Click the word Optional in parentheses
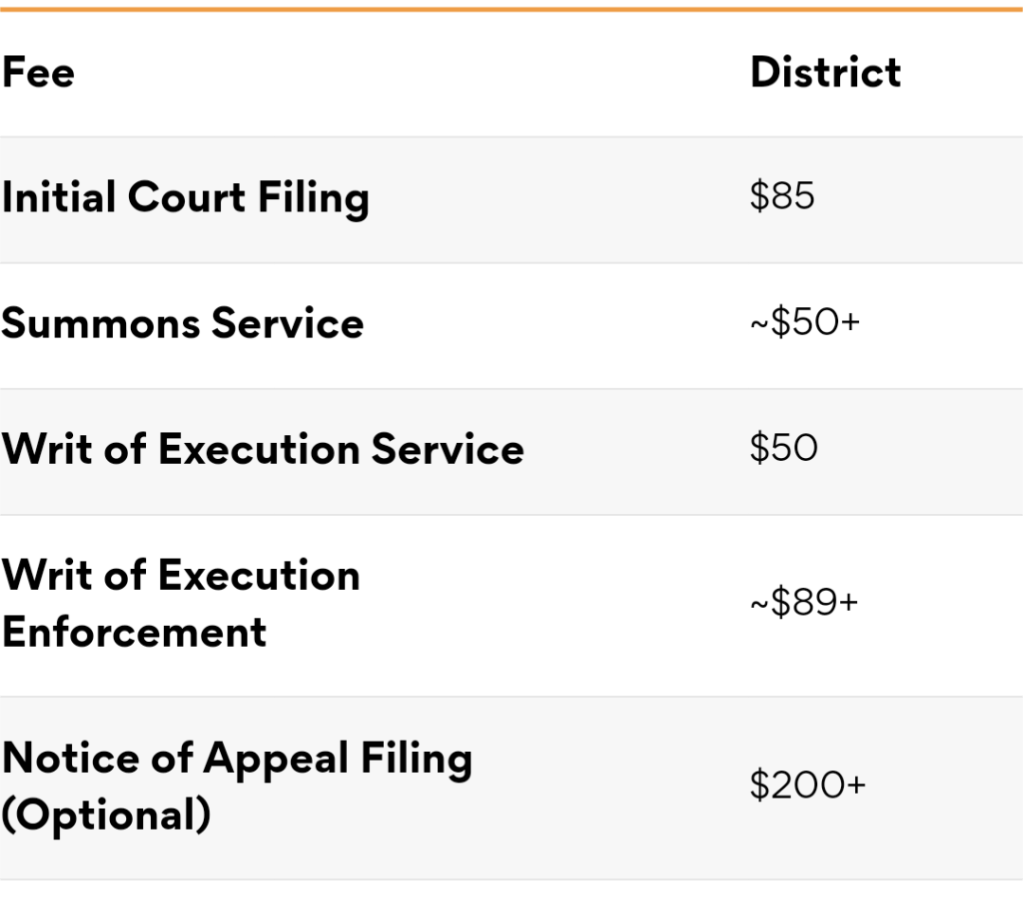This screenshot has height=917, width=1023. [106, 815]
